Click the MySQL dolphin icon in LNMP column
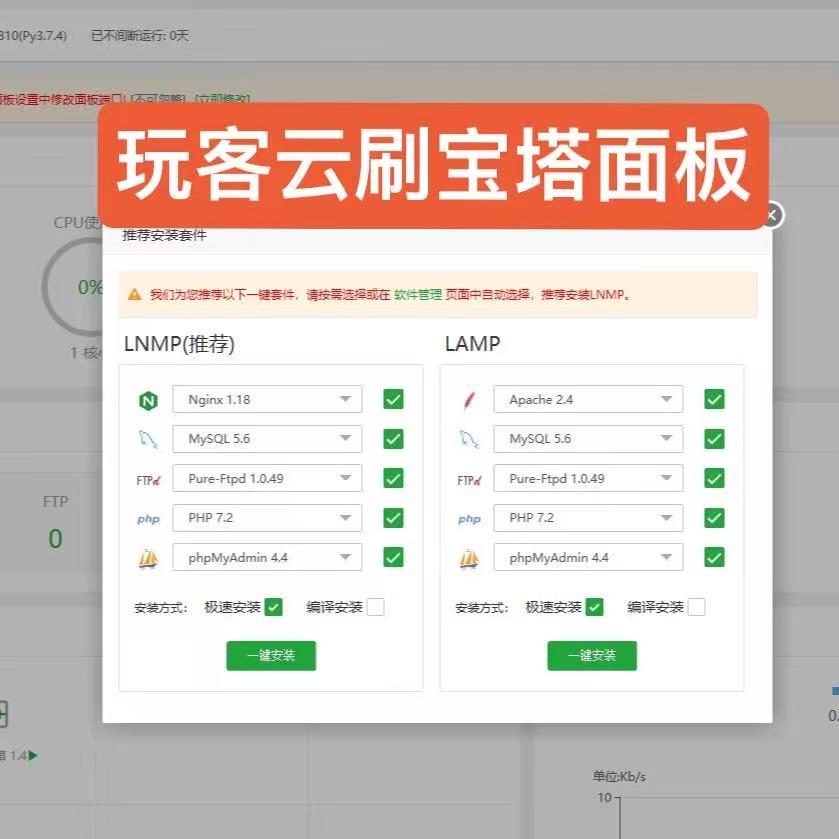The image size is (839, 839). coord(148,438)
